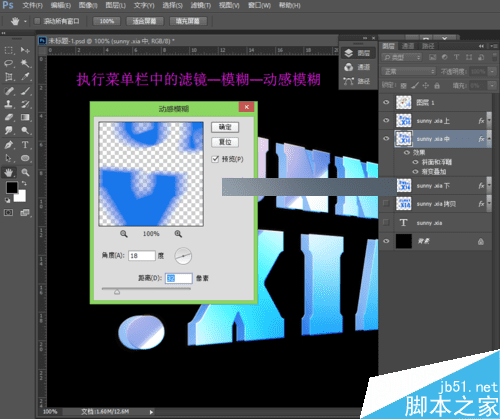Select the Brush tool
Image resolution: width=500 pixels, height=419 pixels.
(x=25, y=91)
